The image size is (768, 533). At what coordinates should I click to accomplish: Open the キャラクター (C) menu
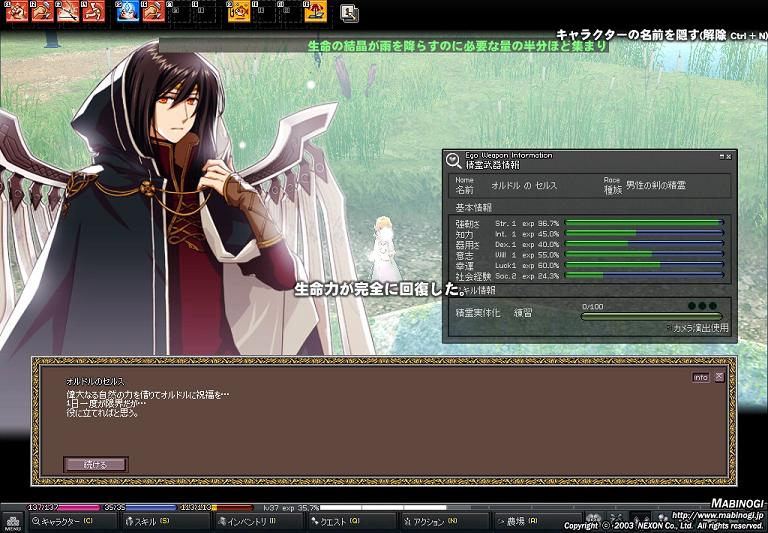[72, 522]
